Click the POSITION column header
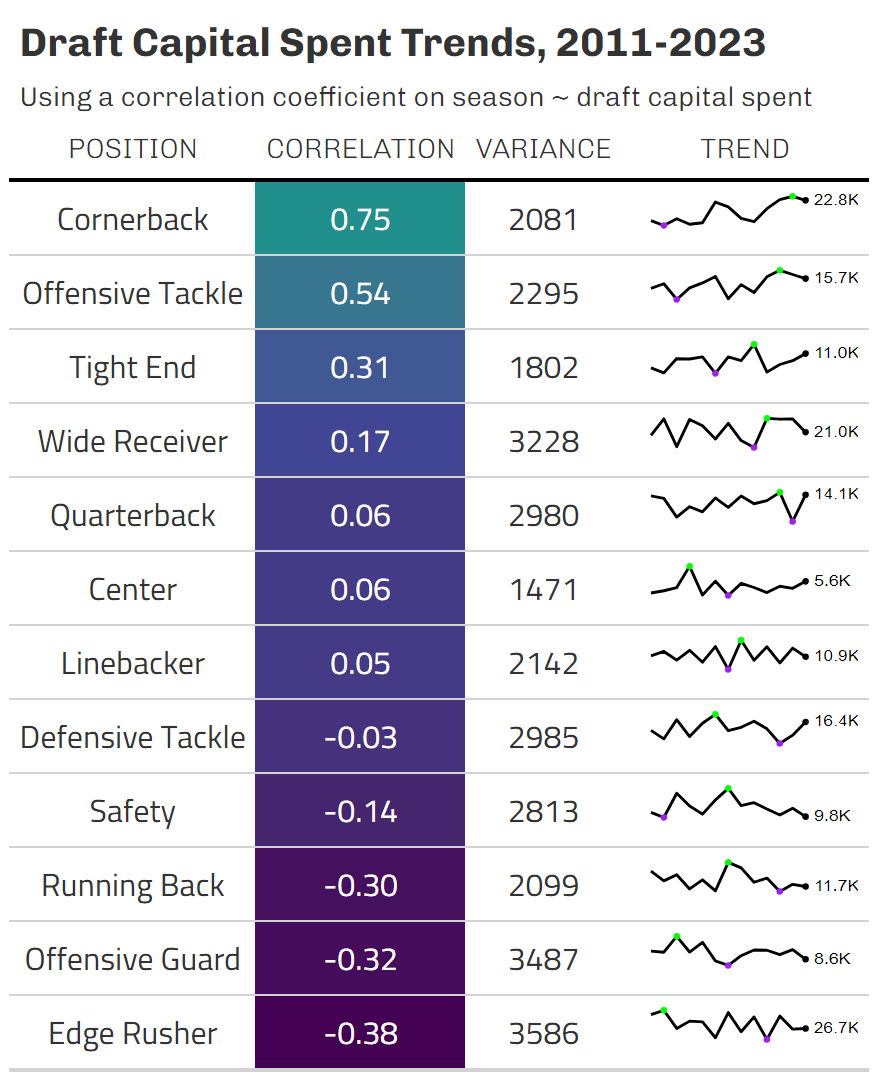 [x=133, y=149]
